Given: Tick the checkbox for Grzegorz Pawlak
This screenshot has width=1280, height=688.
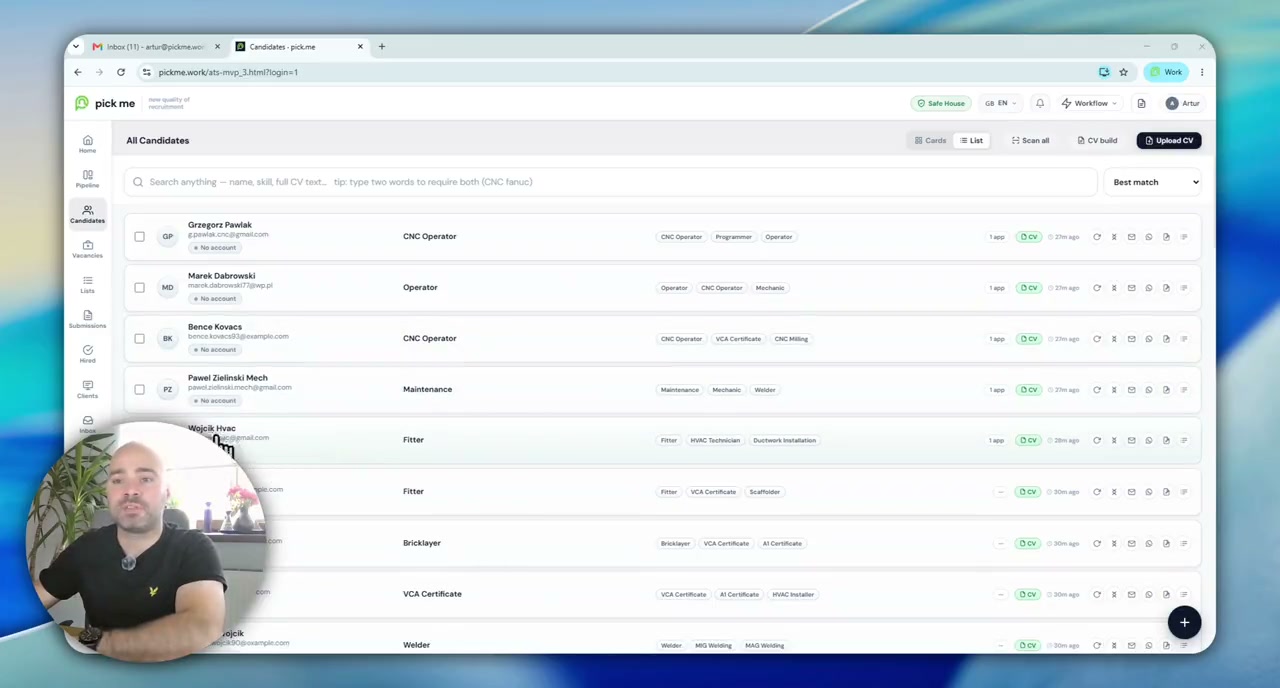Looking at the screenshot, I should point(139,237).
